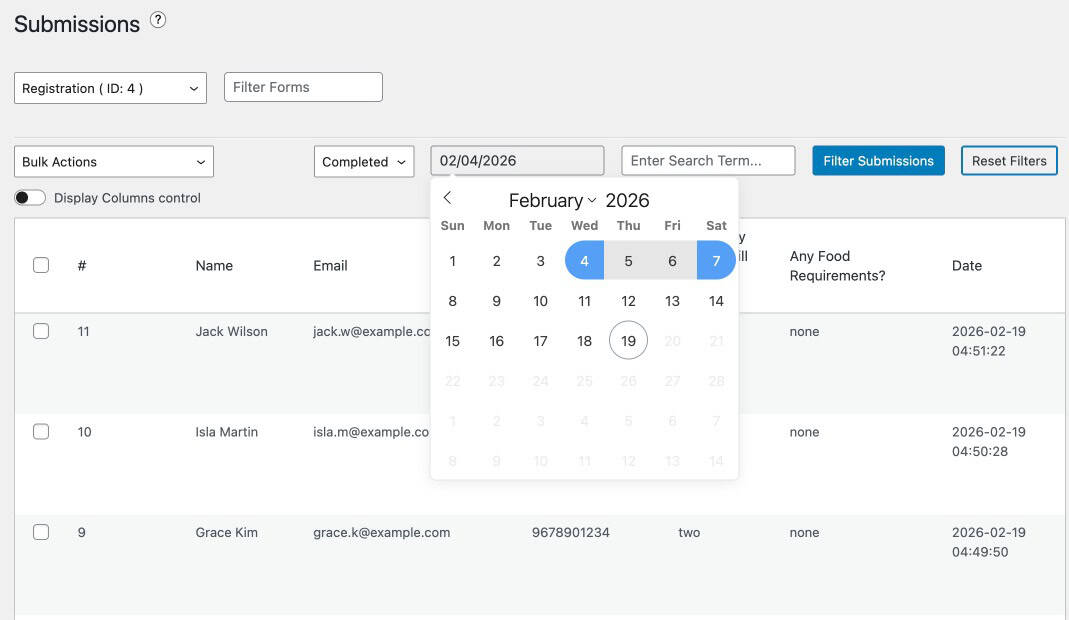Viewport: 1069px width, 620px height.
Task: Select circled today date February 19
Action: click(x=629, y=340)
